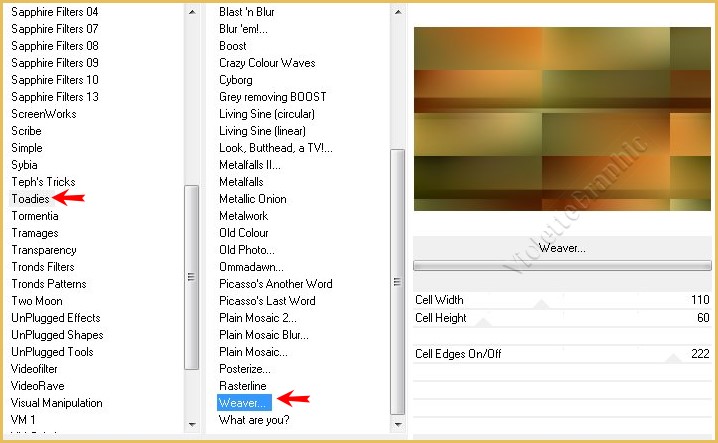
Task: Select the What are you? filter
Action: [x=253, y=420]
